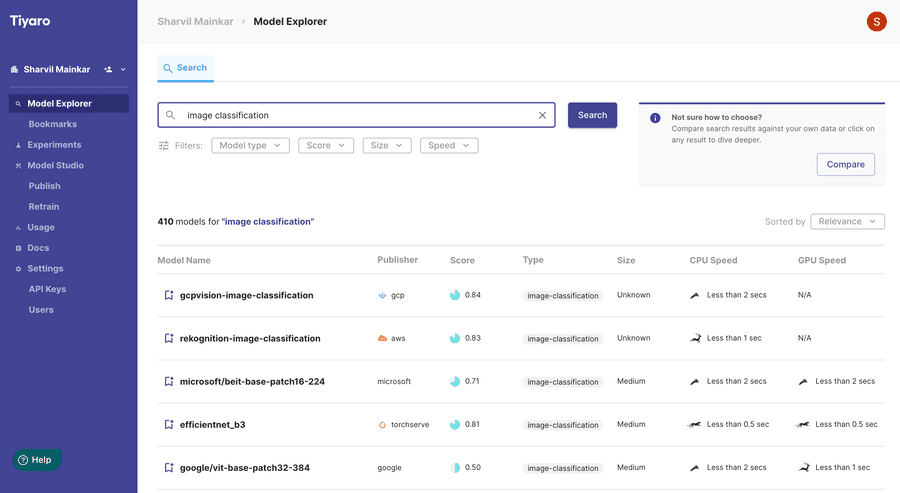The image size is (900, 493).
Task: Click the microsoft publisher text
Action: [x=394, y=381]
